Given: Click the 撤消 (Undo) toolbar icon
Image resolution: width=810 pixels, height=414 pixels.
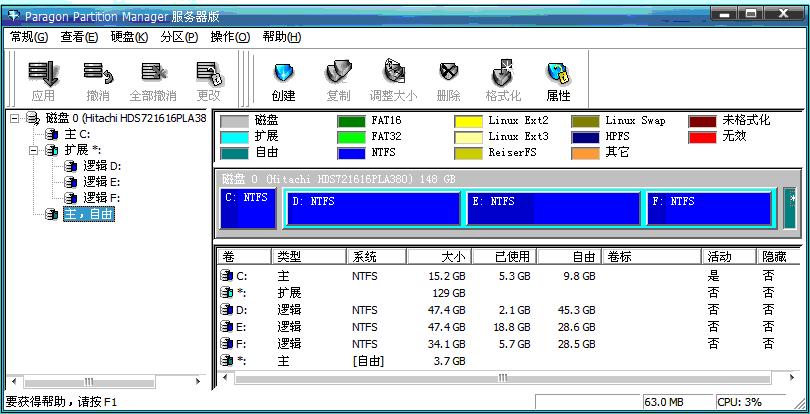Looking at the screenshot, I should [98, 73].
